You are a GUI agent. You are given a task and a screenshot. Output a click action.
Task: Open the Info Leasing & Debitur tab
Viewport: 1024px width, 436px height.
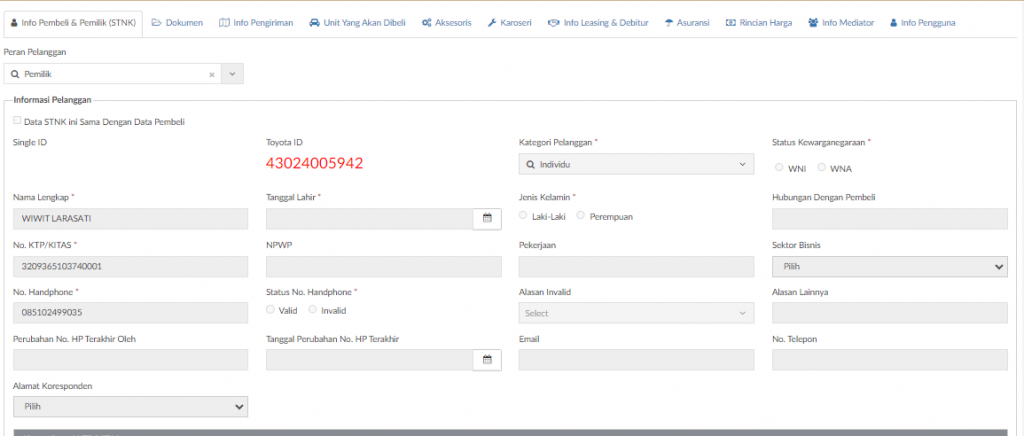click(598, 23)
